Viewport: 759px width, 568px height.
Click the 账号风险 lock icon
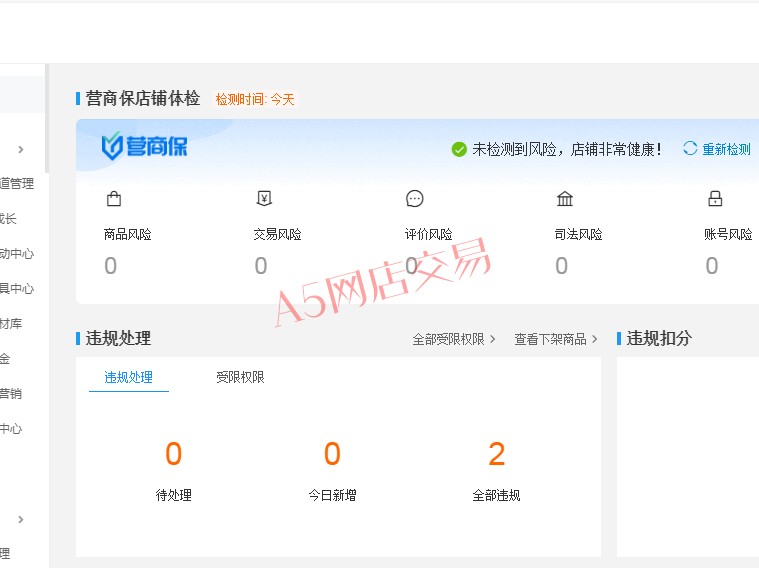click(x=715, y=198)
